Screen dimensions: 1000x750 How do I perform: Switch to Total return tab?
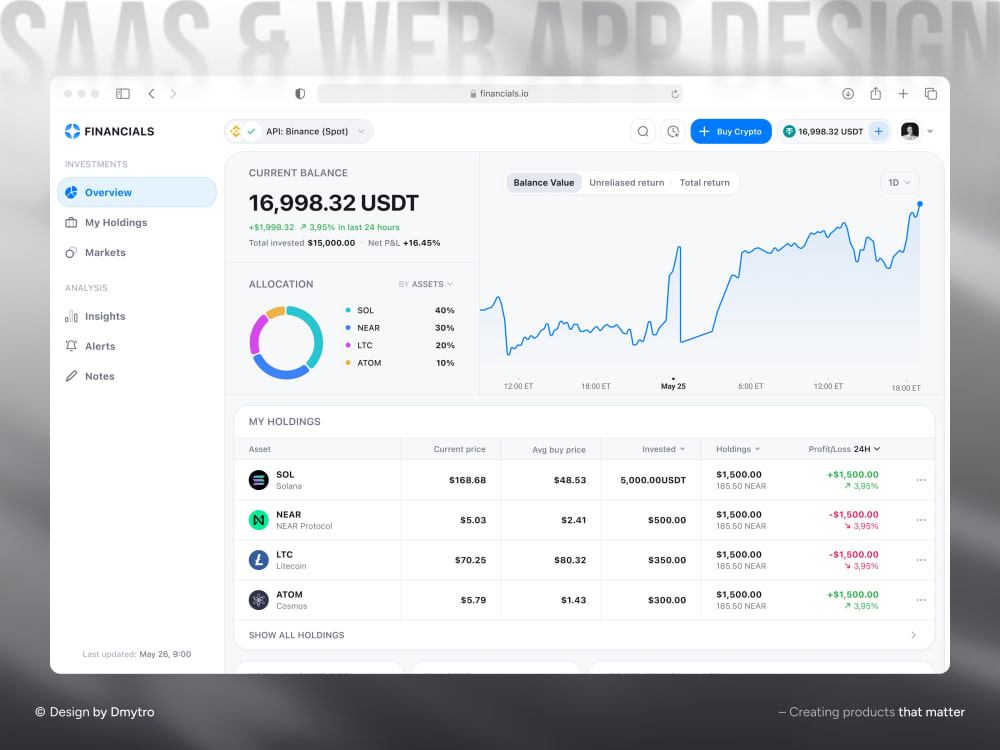(704, 182)
